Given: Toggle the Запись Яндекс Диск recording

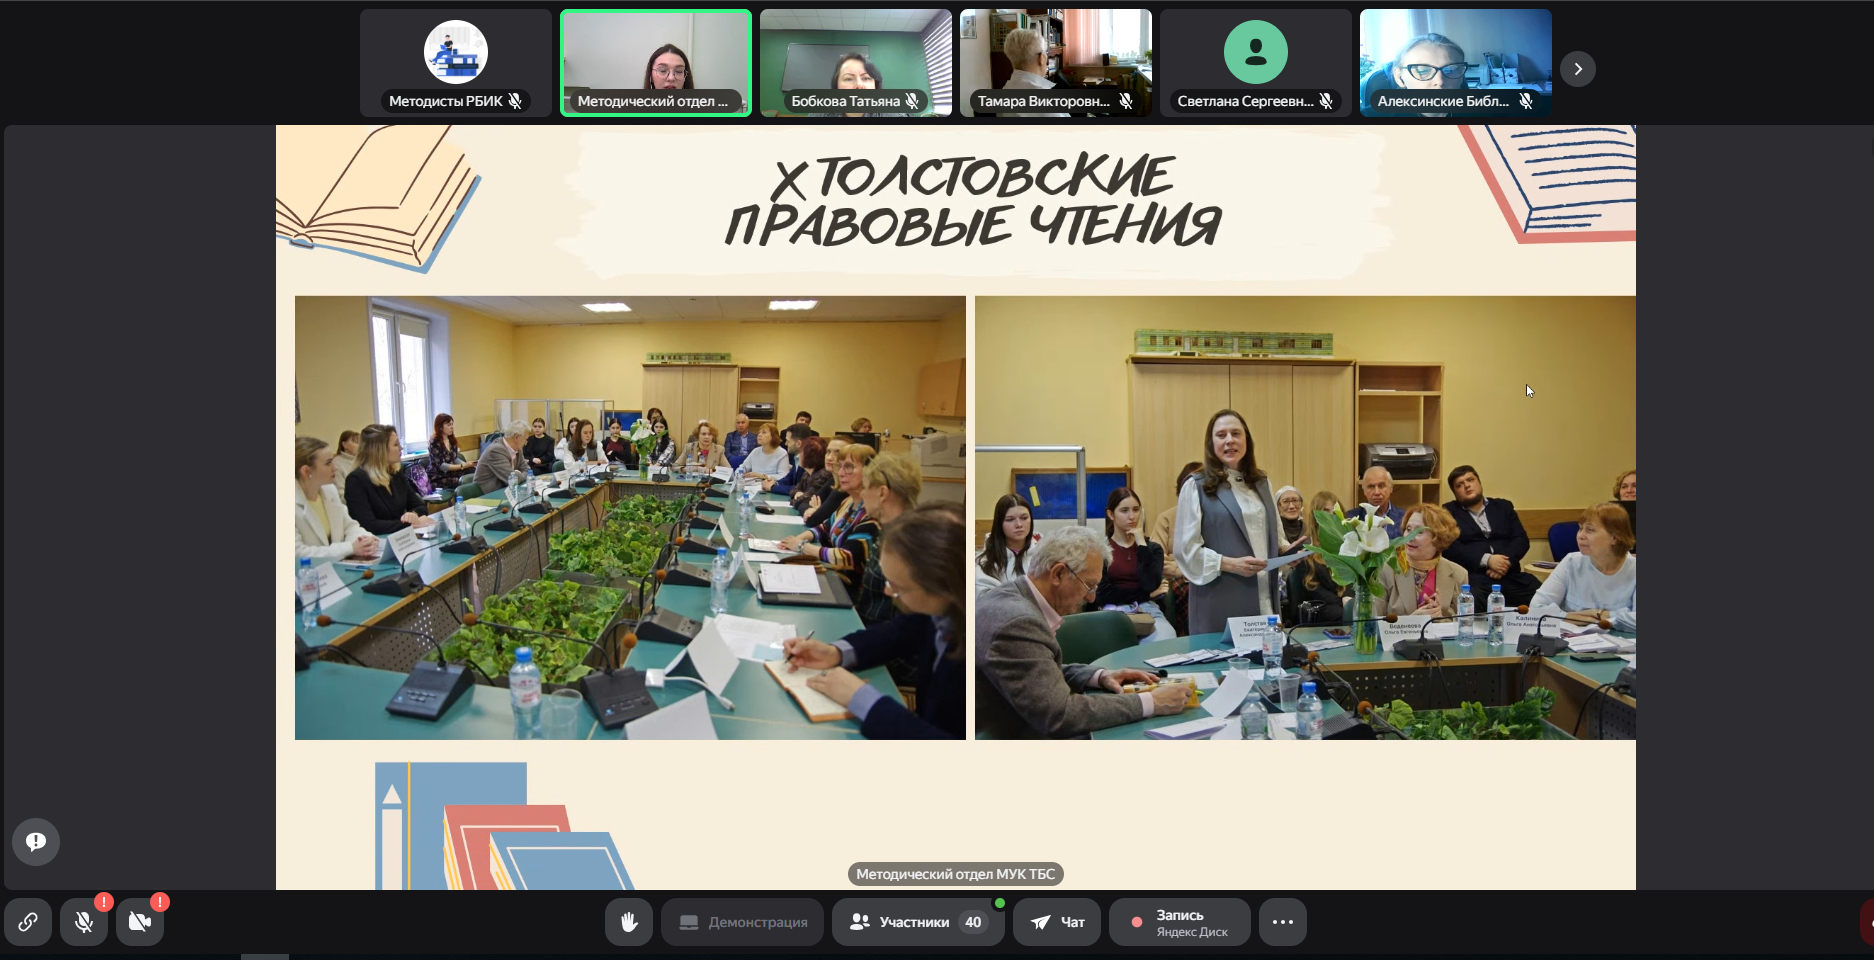Looking at the screenshot, I should (1179, 922).
